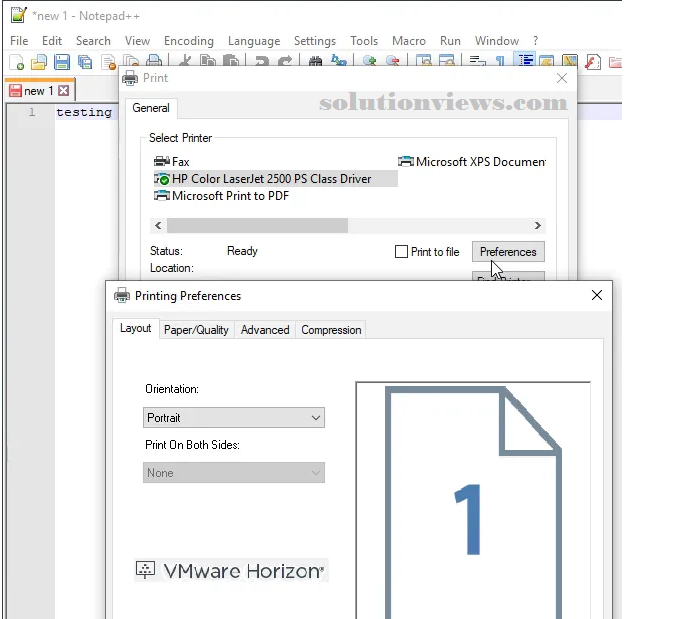
Task: Open the Tools menu
Action: pos(364,41)
